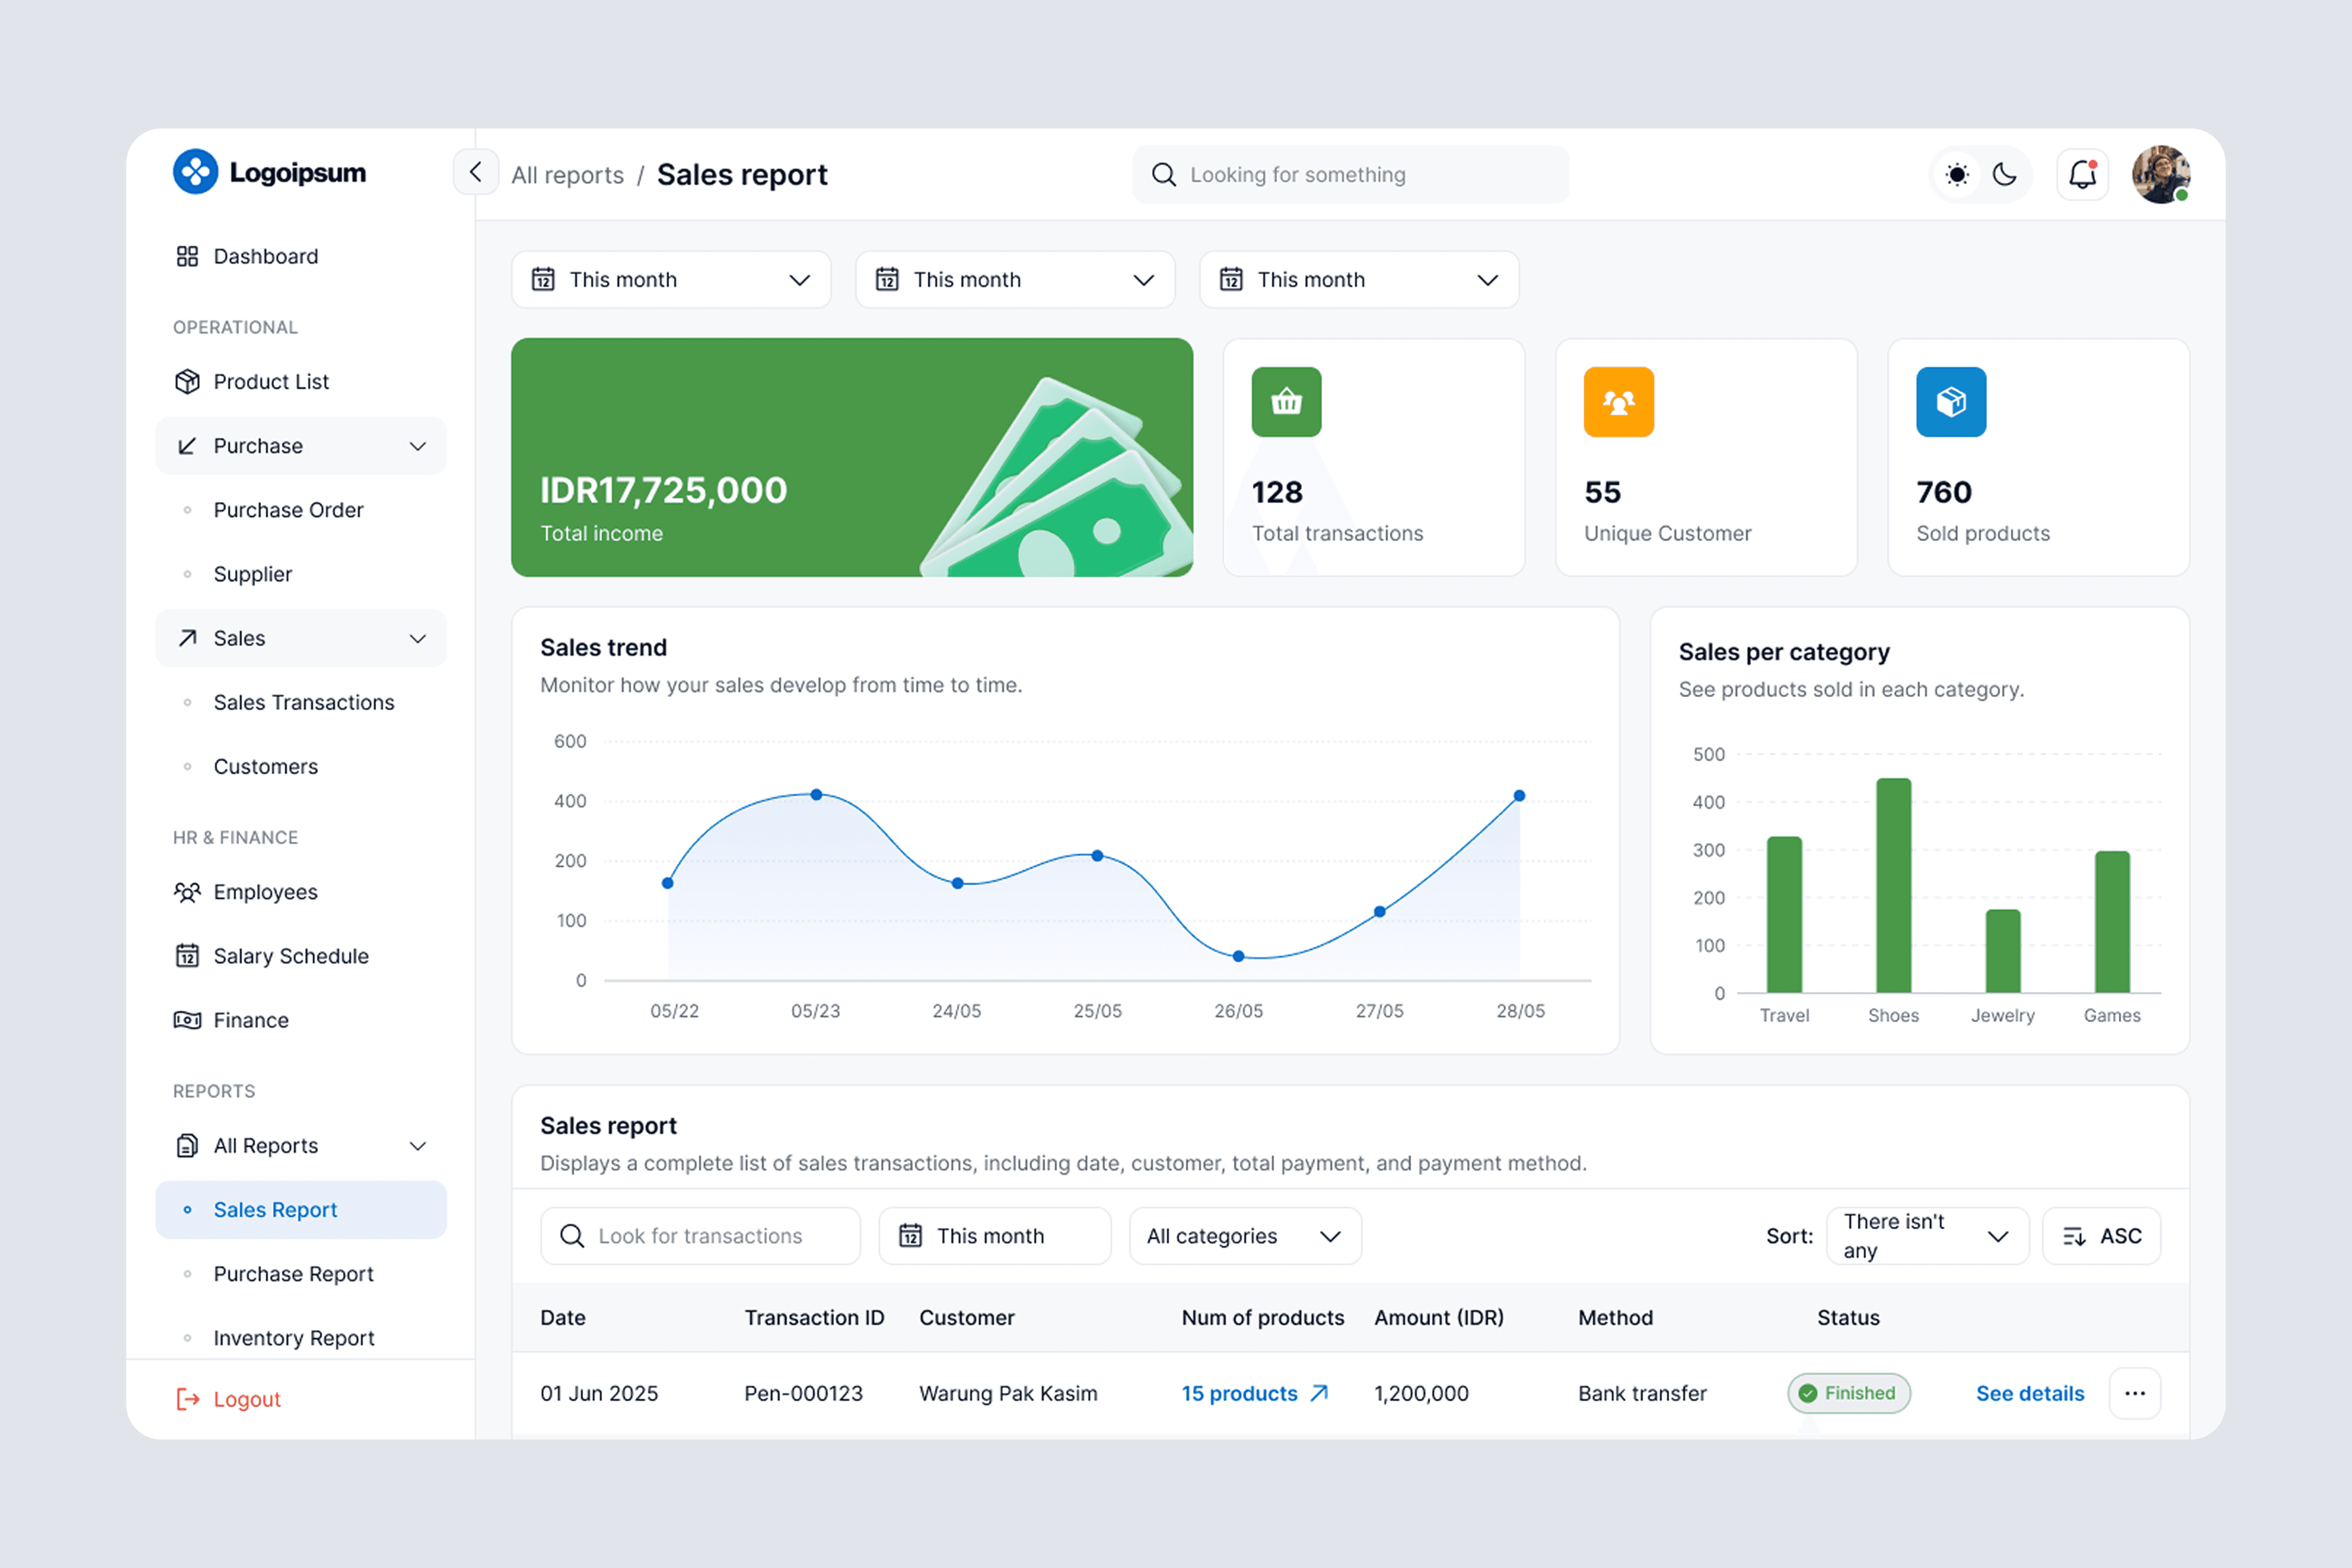The height and width of the screenshot is (1568, 2352).
Task: Switch to light mode sun toggle
Action: coord(1957,175)
